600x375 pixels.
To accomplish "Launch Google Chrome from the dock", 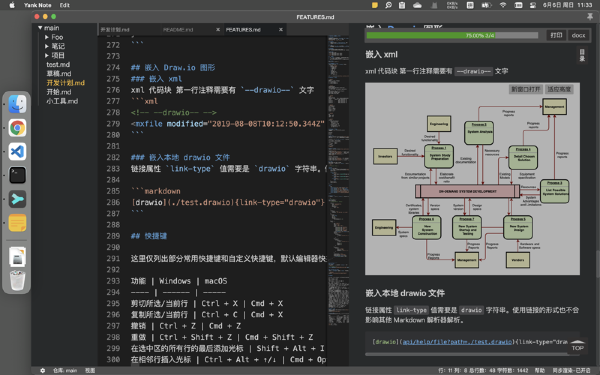I will (18, 128).
